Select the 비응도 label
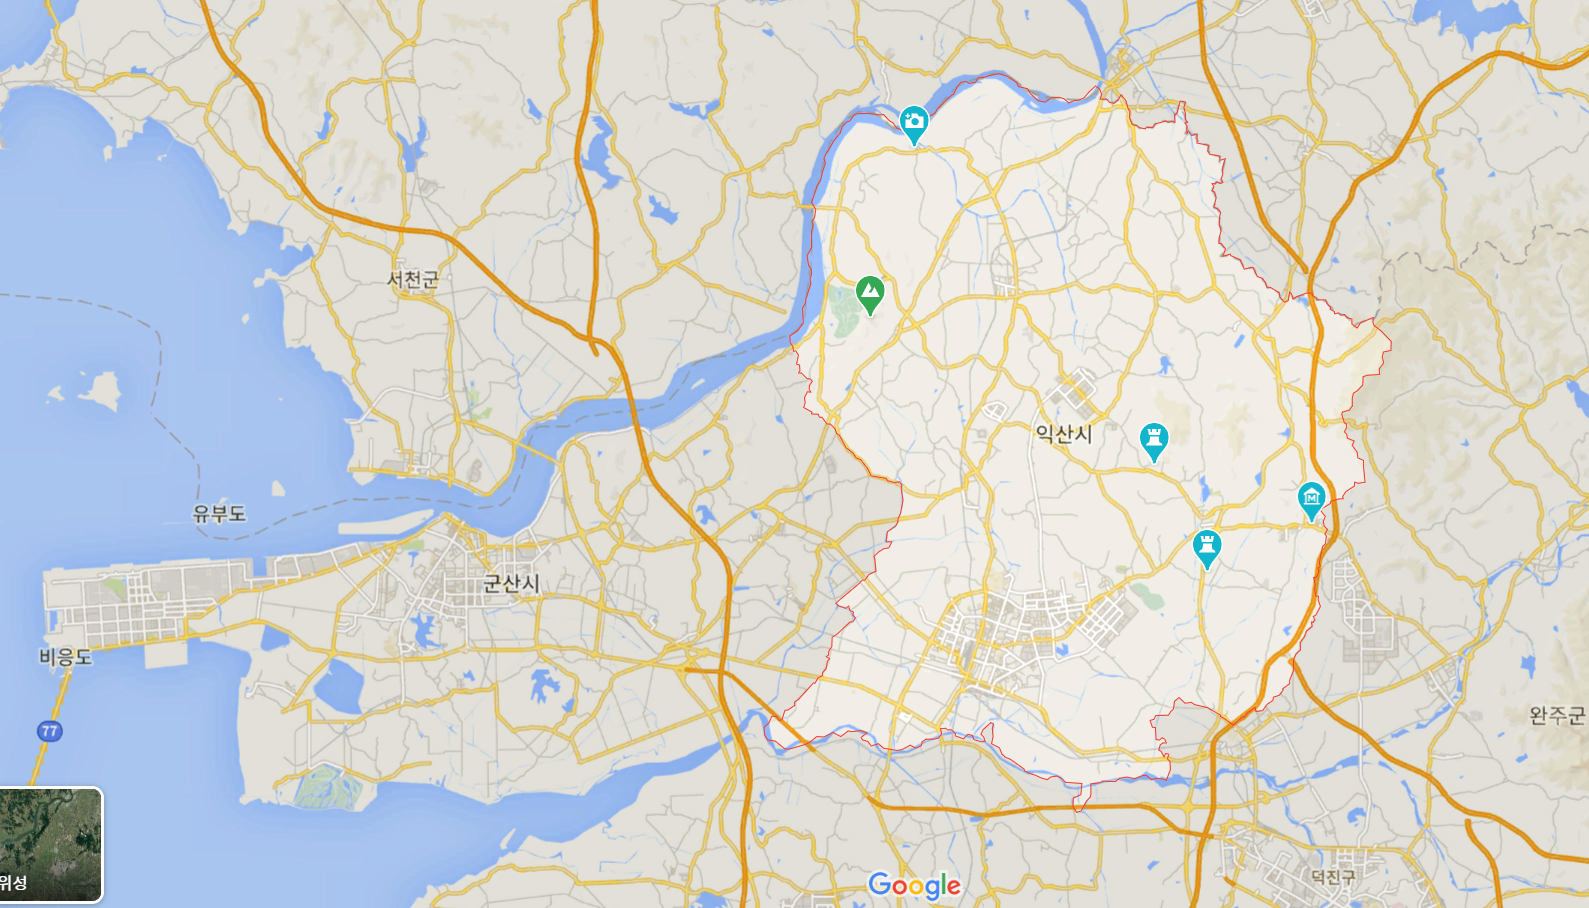Viewport: 1589px width, 908px height. [65, 656]
